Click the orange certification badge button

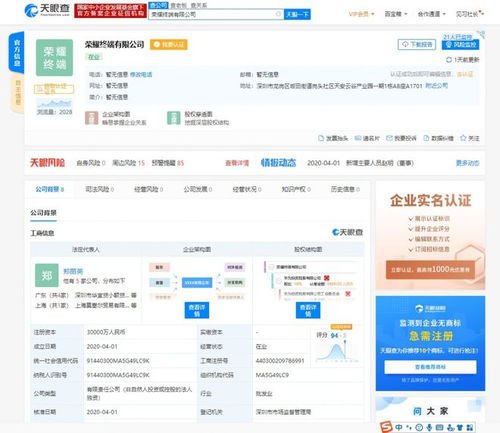[169, 44]
